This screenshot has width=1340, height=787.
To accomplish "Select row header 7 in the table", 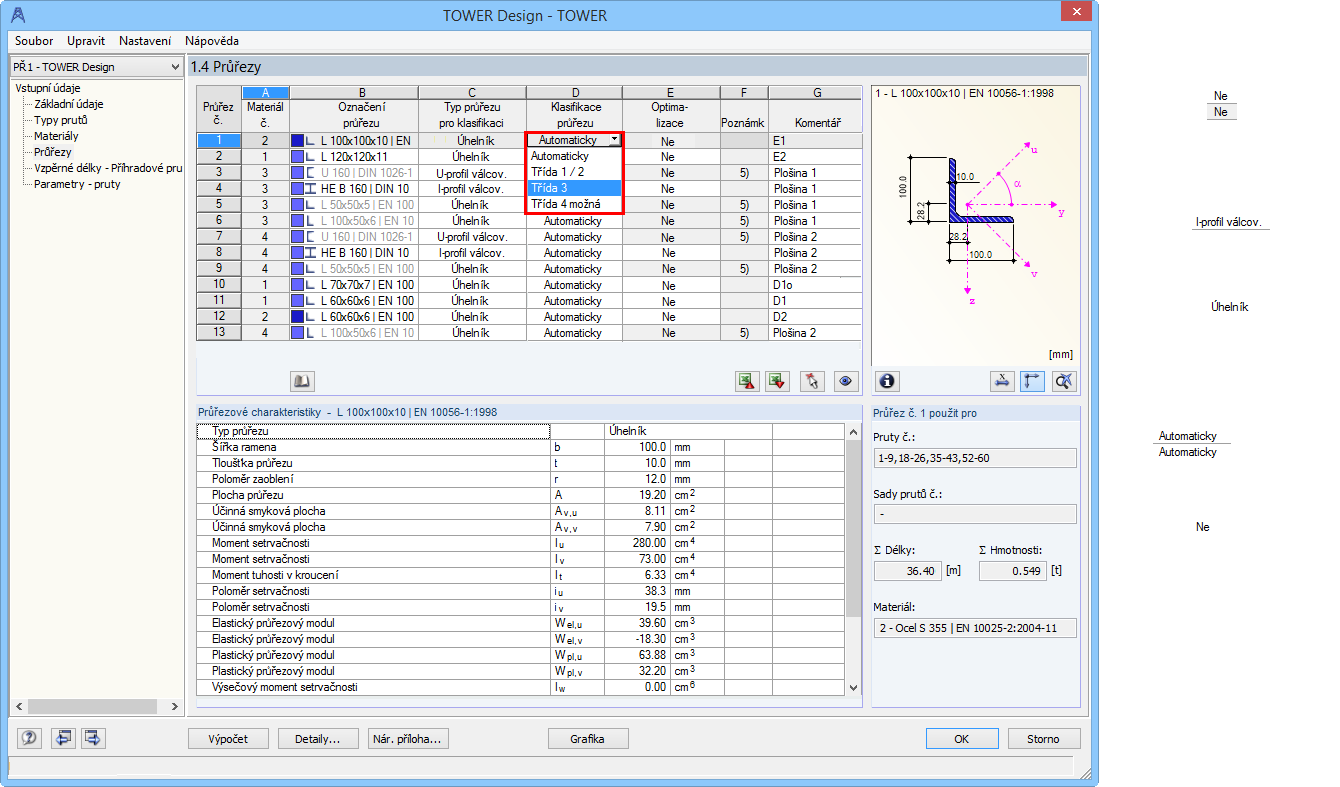I will (x=218, y=237).
